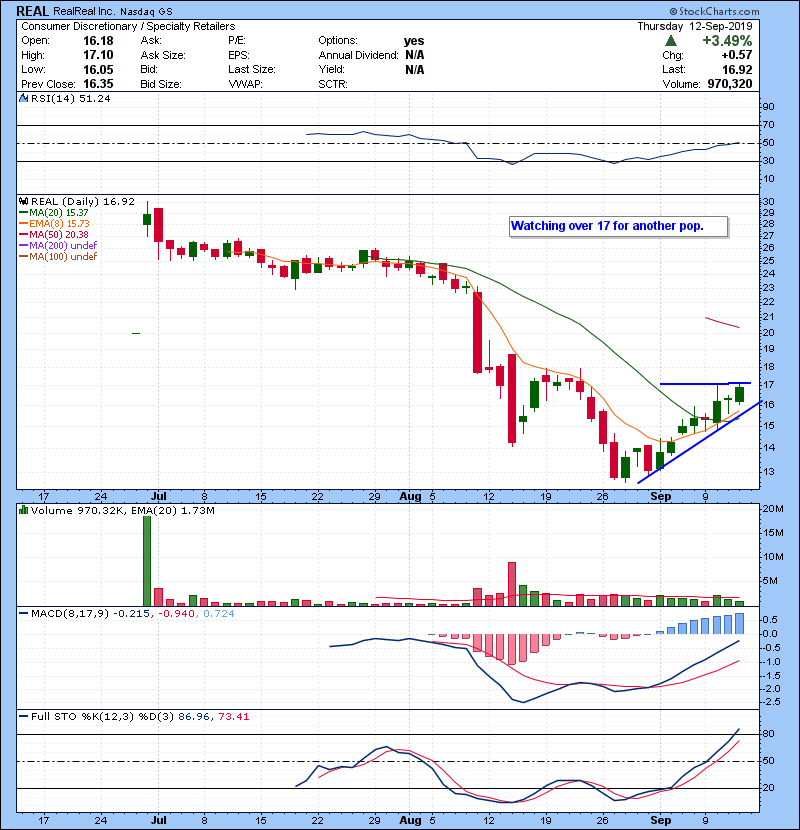This screenshot has height=830, width=800.
Task: Click the candlestick icon beside REAL (Daily)
Action: [x=23, y=201]
